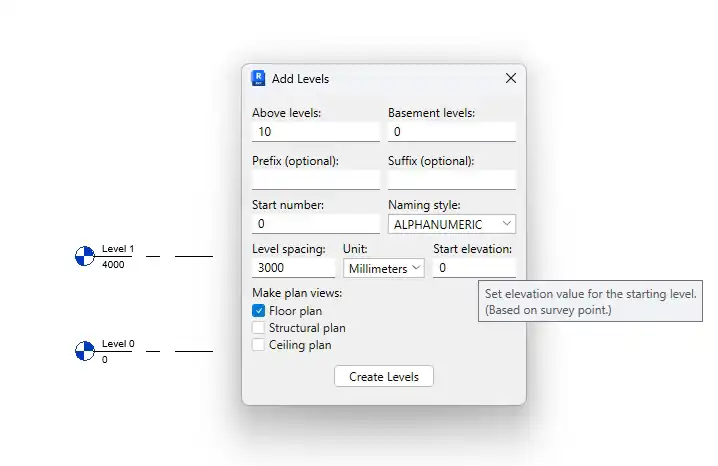Click the Level 1 name label
Screen dimensions: 718x466
tap(118, 249)
